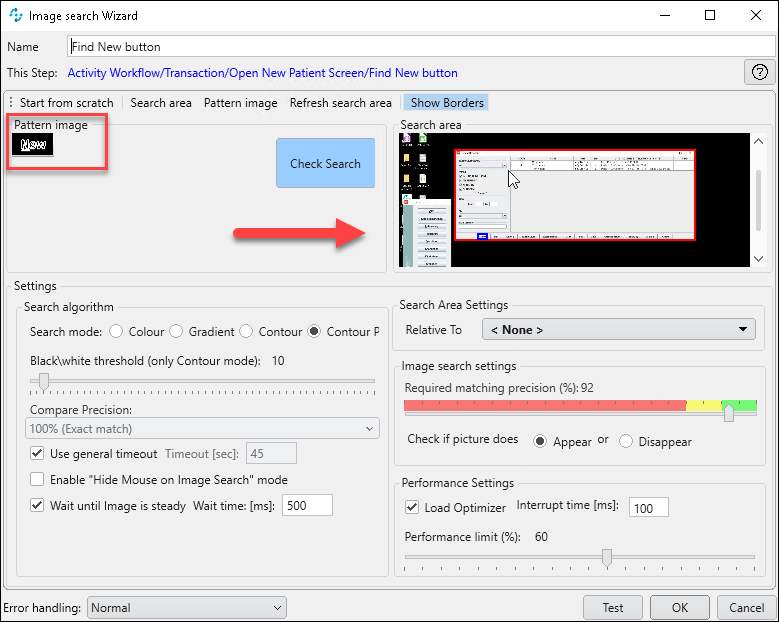The height and width of the screenshot is (622, 779).
Task: Click the Test button
Action: [x=613, y=607]
